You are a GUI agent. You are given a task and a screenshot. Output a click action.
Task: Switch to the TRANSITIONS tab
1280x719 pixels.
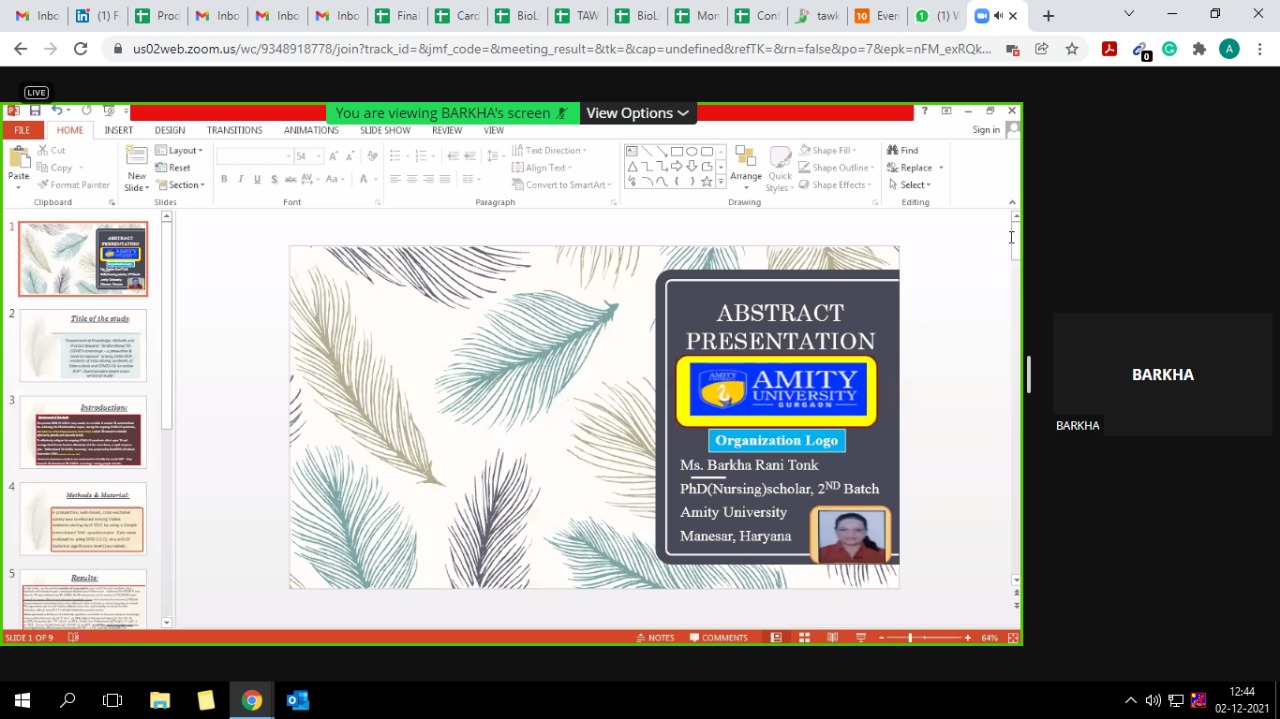pos(234,130)
